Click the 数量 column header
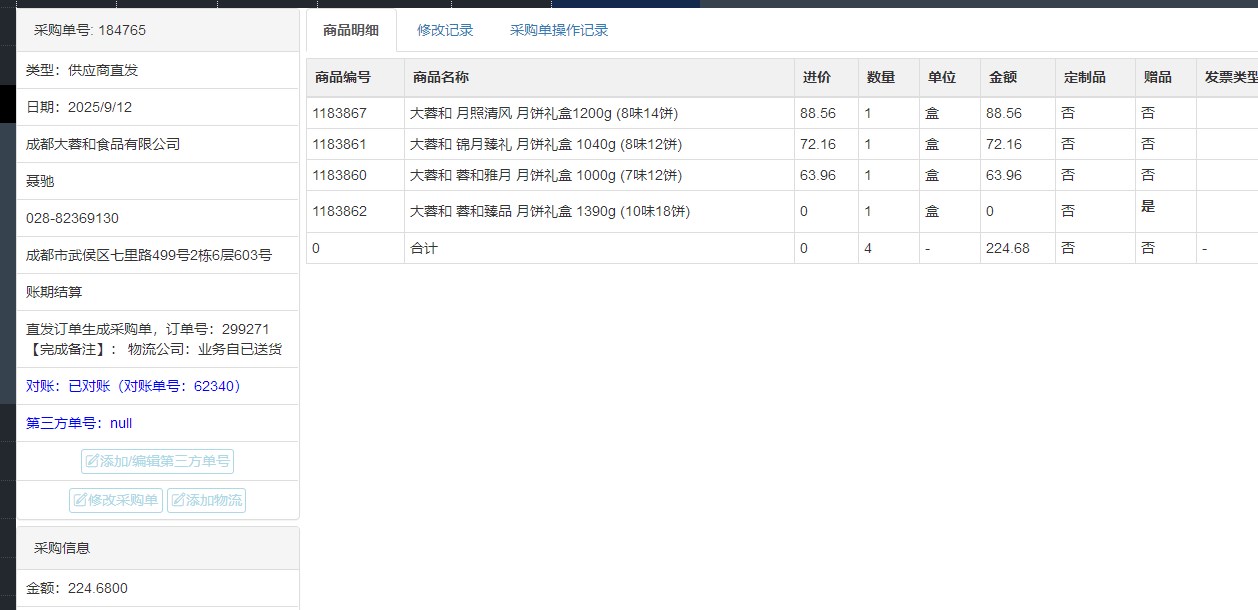The width and height of the screenshot is (1258, 610). 880,77
